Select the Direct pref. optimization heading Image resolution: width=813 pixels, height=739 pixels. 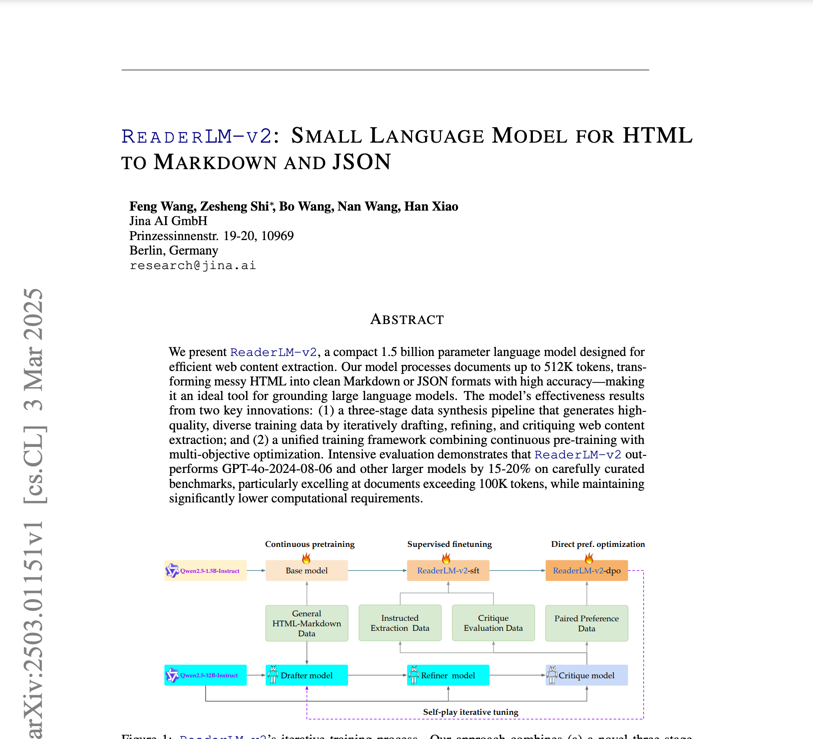click(598, 544)
